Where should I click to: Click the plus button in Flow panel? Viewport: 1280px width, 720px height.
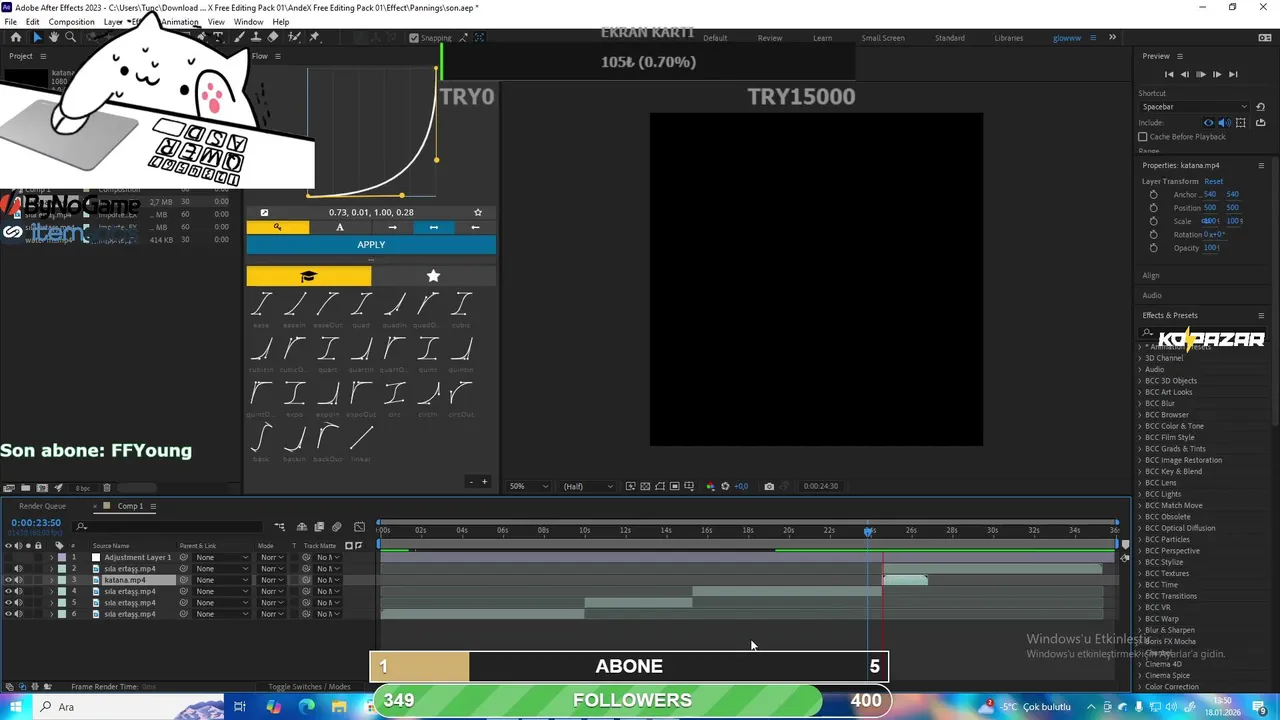click(x=484, y=482)
